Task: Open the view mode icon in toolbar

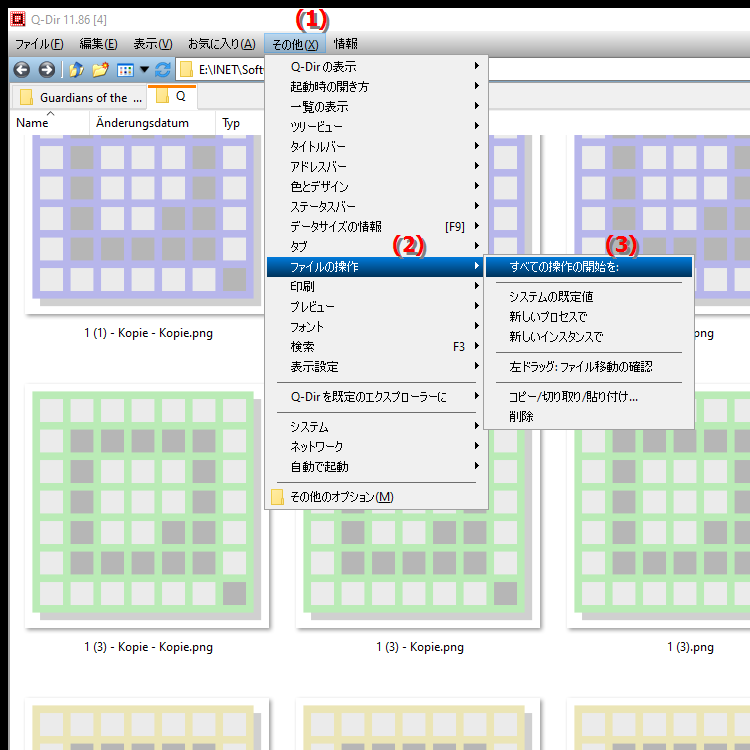Action: (x=125, y=70)
